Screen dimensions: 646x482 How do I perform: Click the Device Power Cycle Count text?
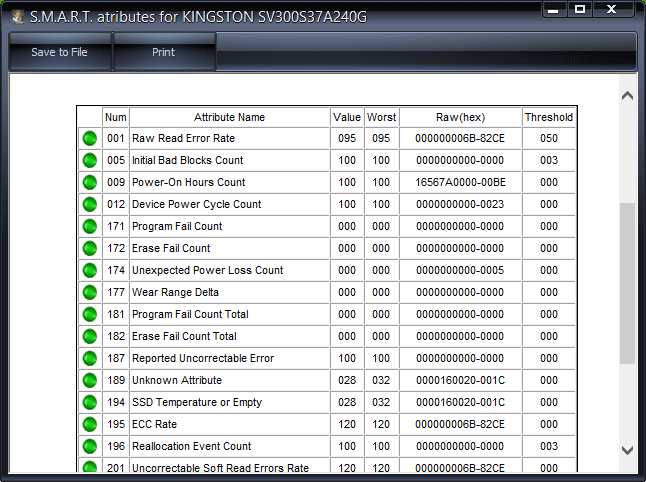point(197,204)
